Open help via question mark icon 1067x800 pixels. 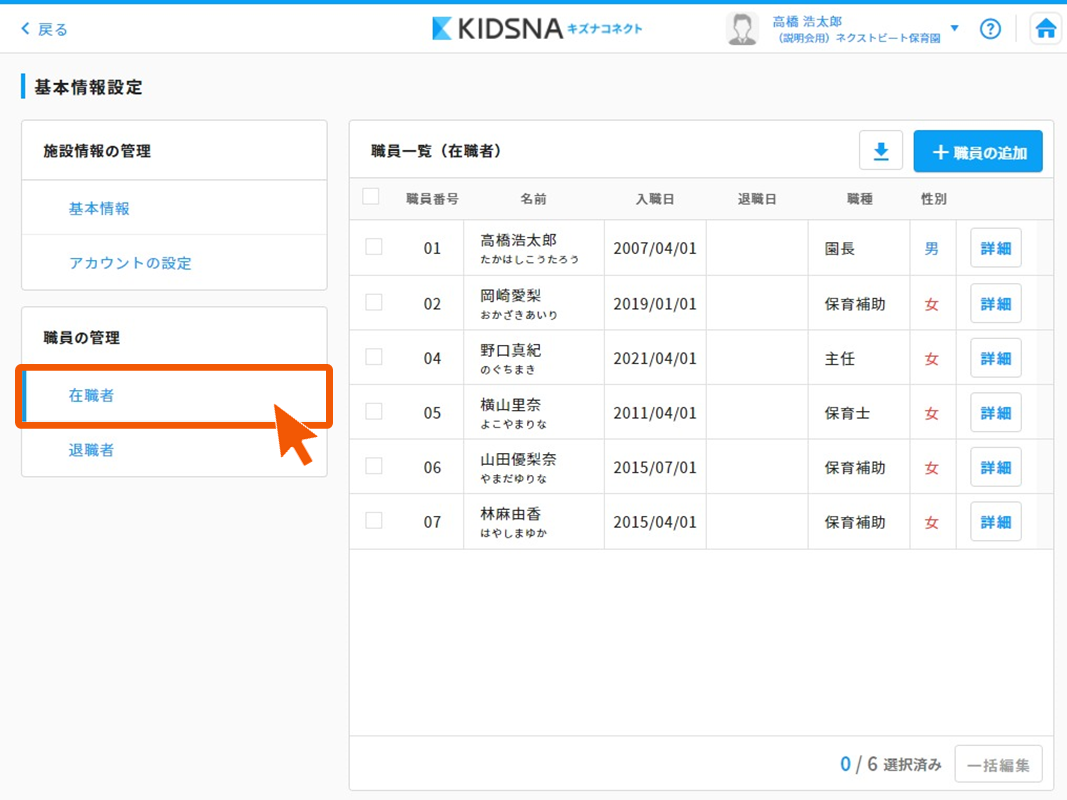coord(990,29)
